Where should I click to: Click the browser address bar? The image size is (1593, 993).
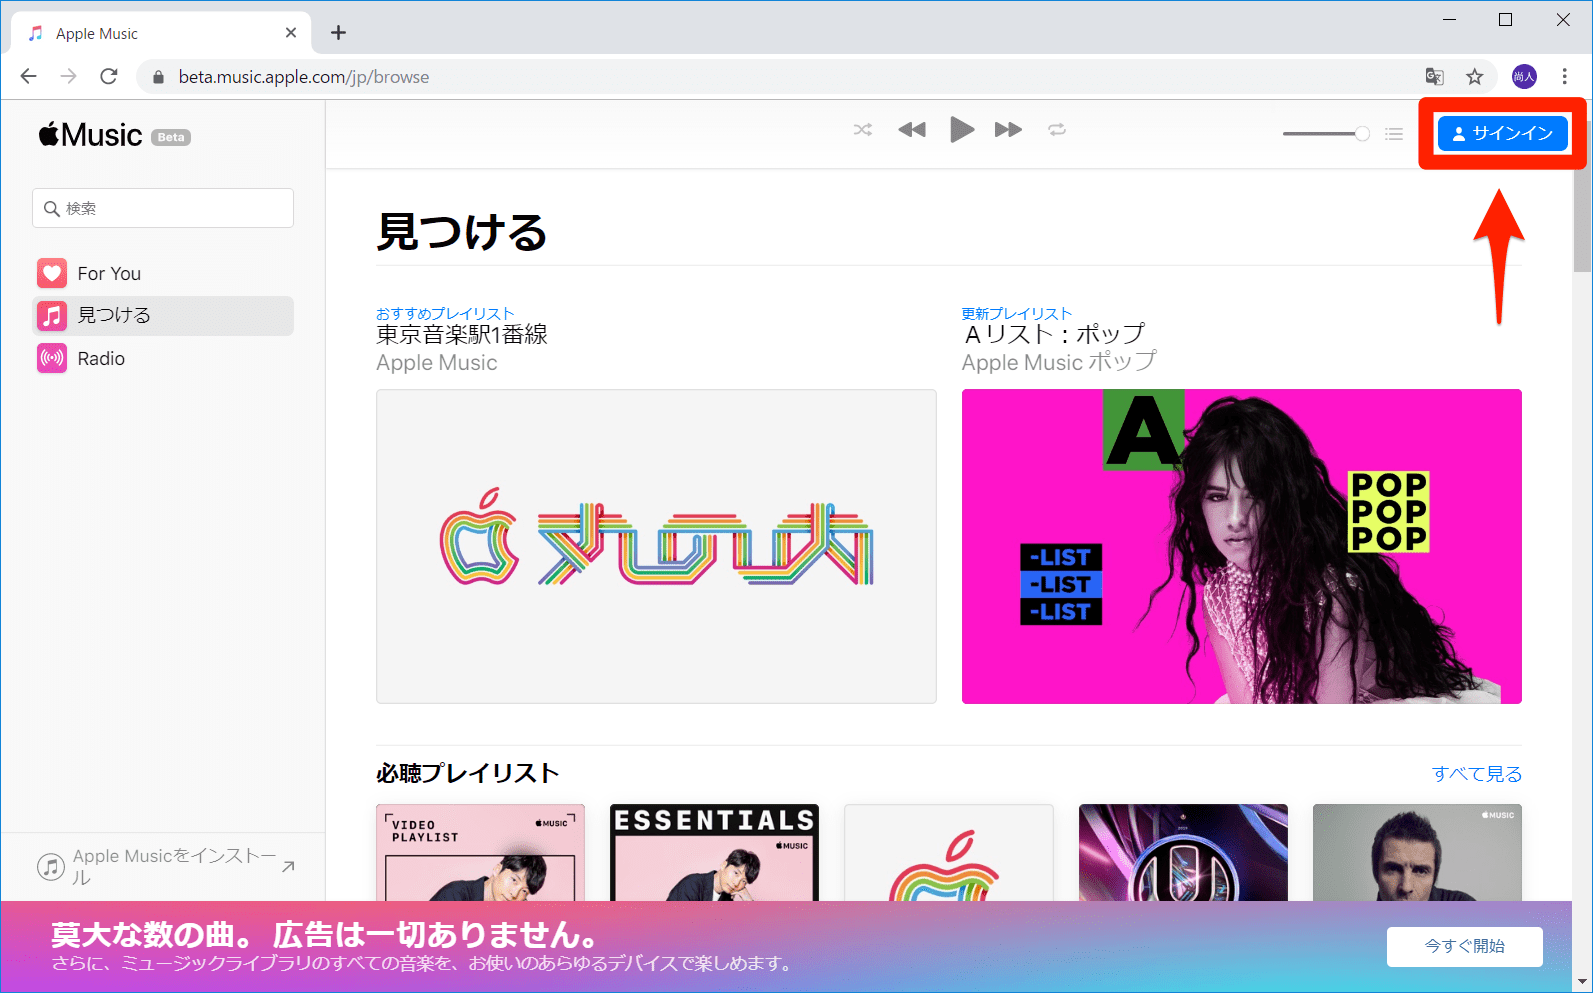tap(780, 77)
